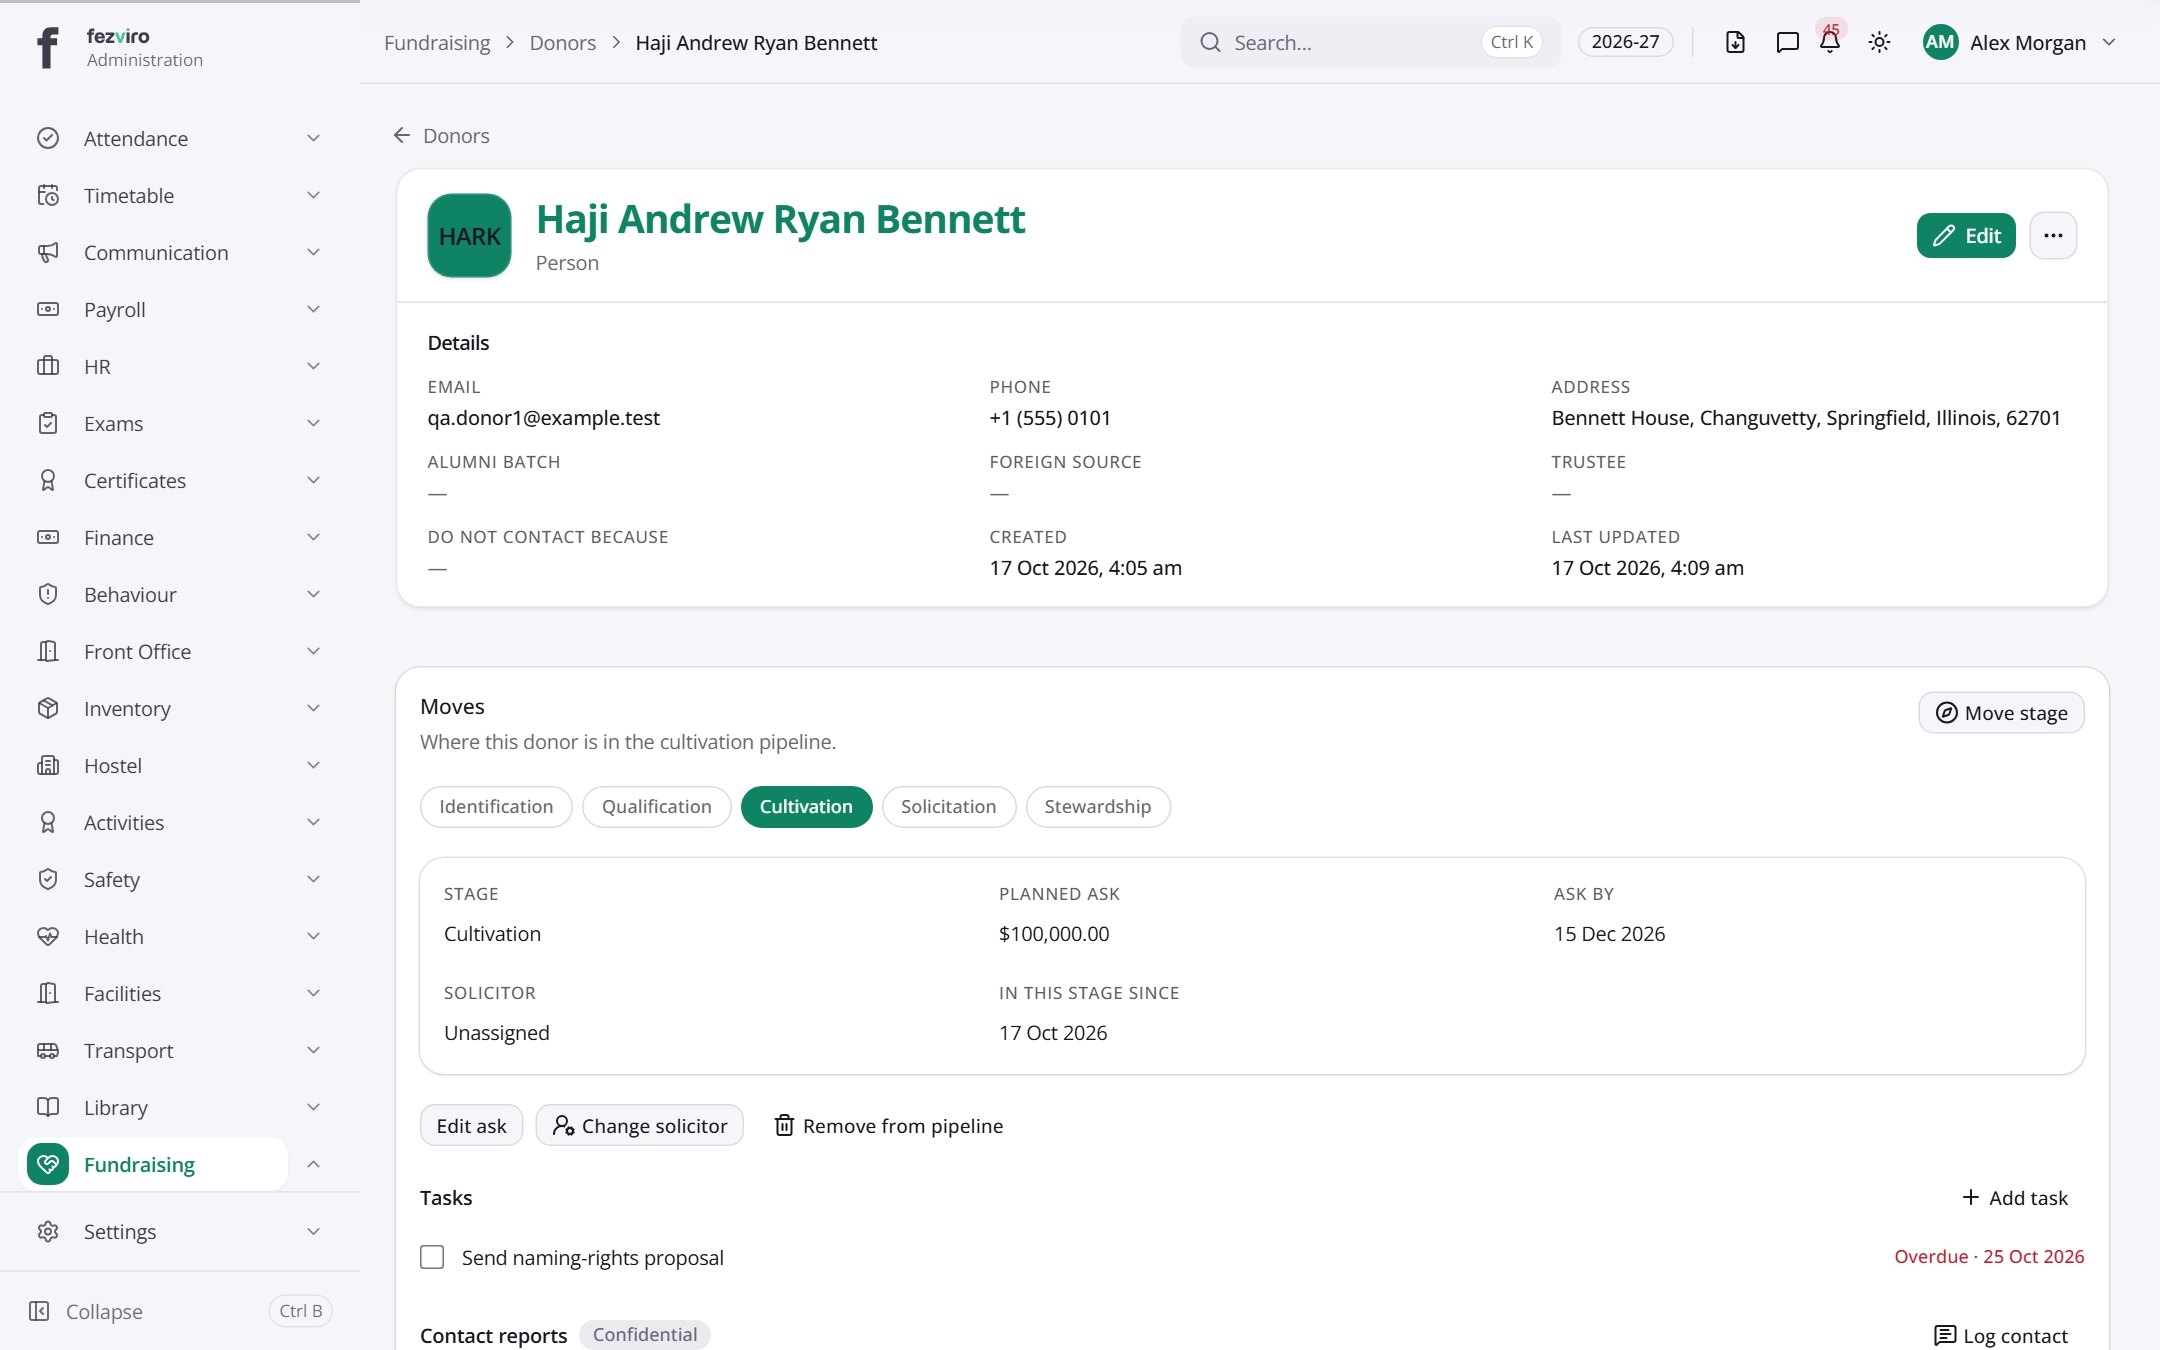The width and height of the screenshot is (2160, 1350).
Task: Select the Solicitation stage pill
Action: 948,806
